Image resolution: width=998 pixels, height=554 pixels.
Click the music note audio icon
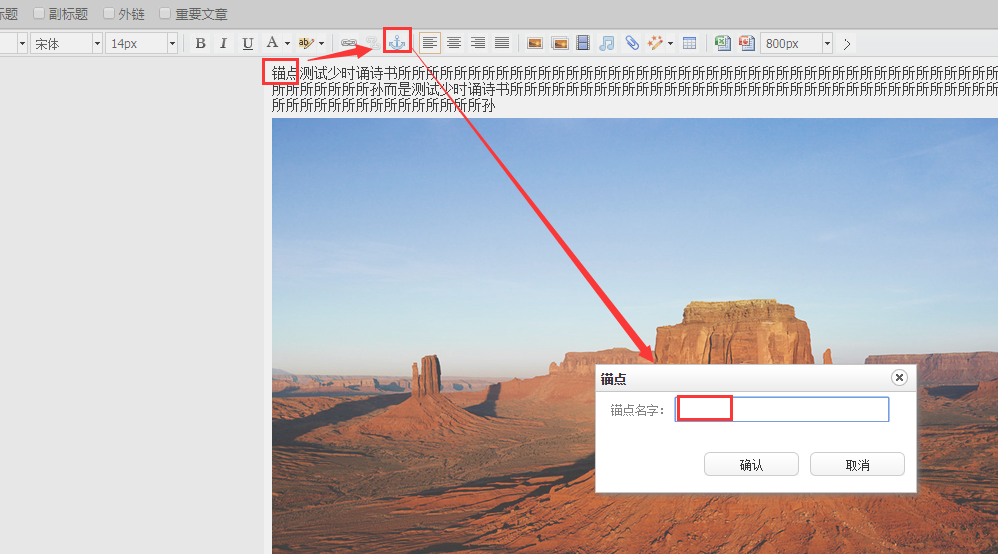click(x=606, y=43)
